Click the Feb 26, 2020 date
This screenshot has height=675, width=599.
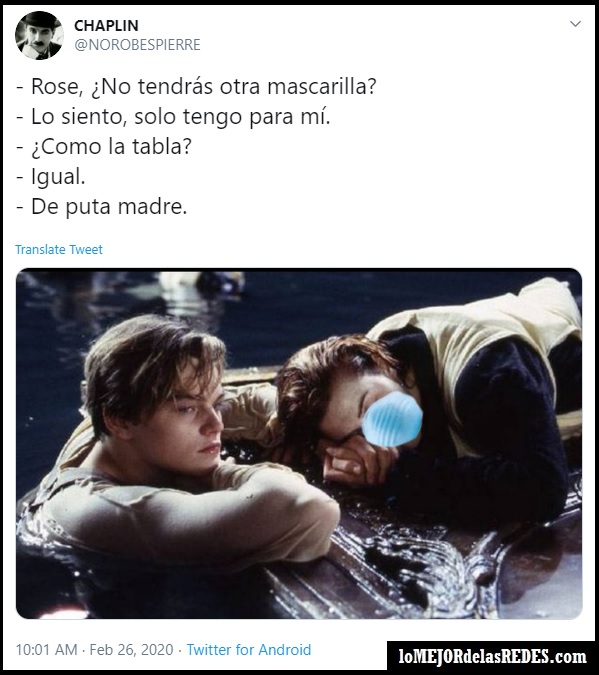point(131,650)
